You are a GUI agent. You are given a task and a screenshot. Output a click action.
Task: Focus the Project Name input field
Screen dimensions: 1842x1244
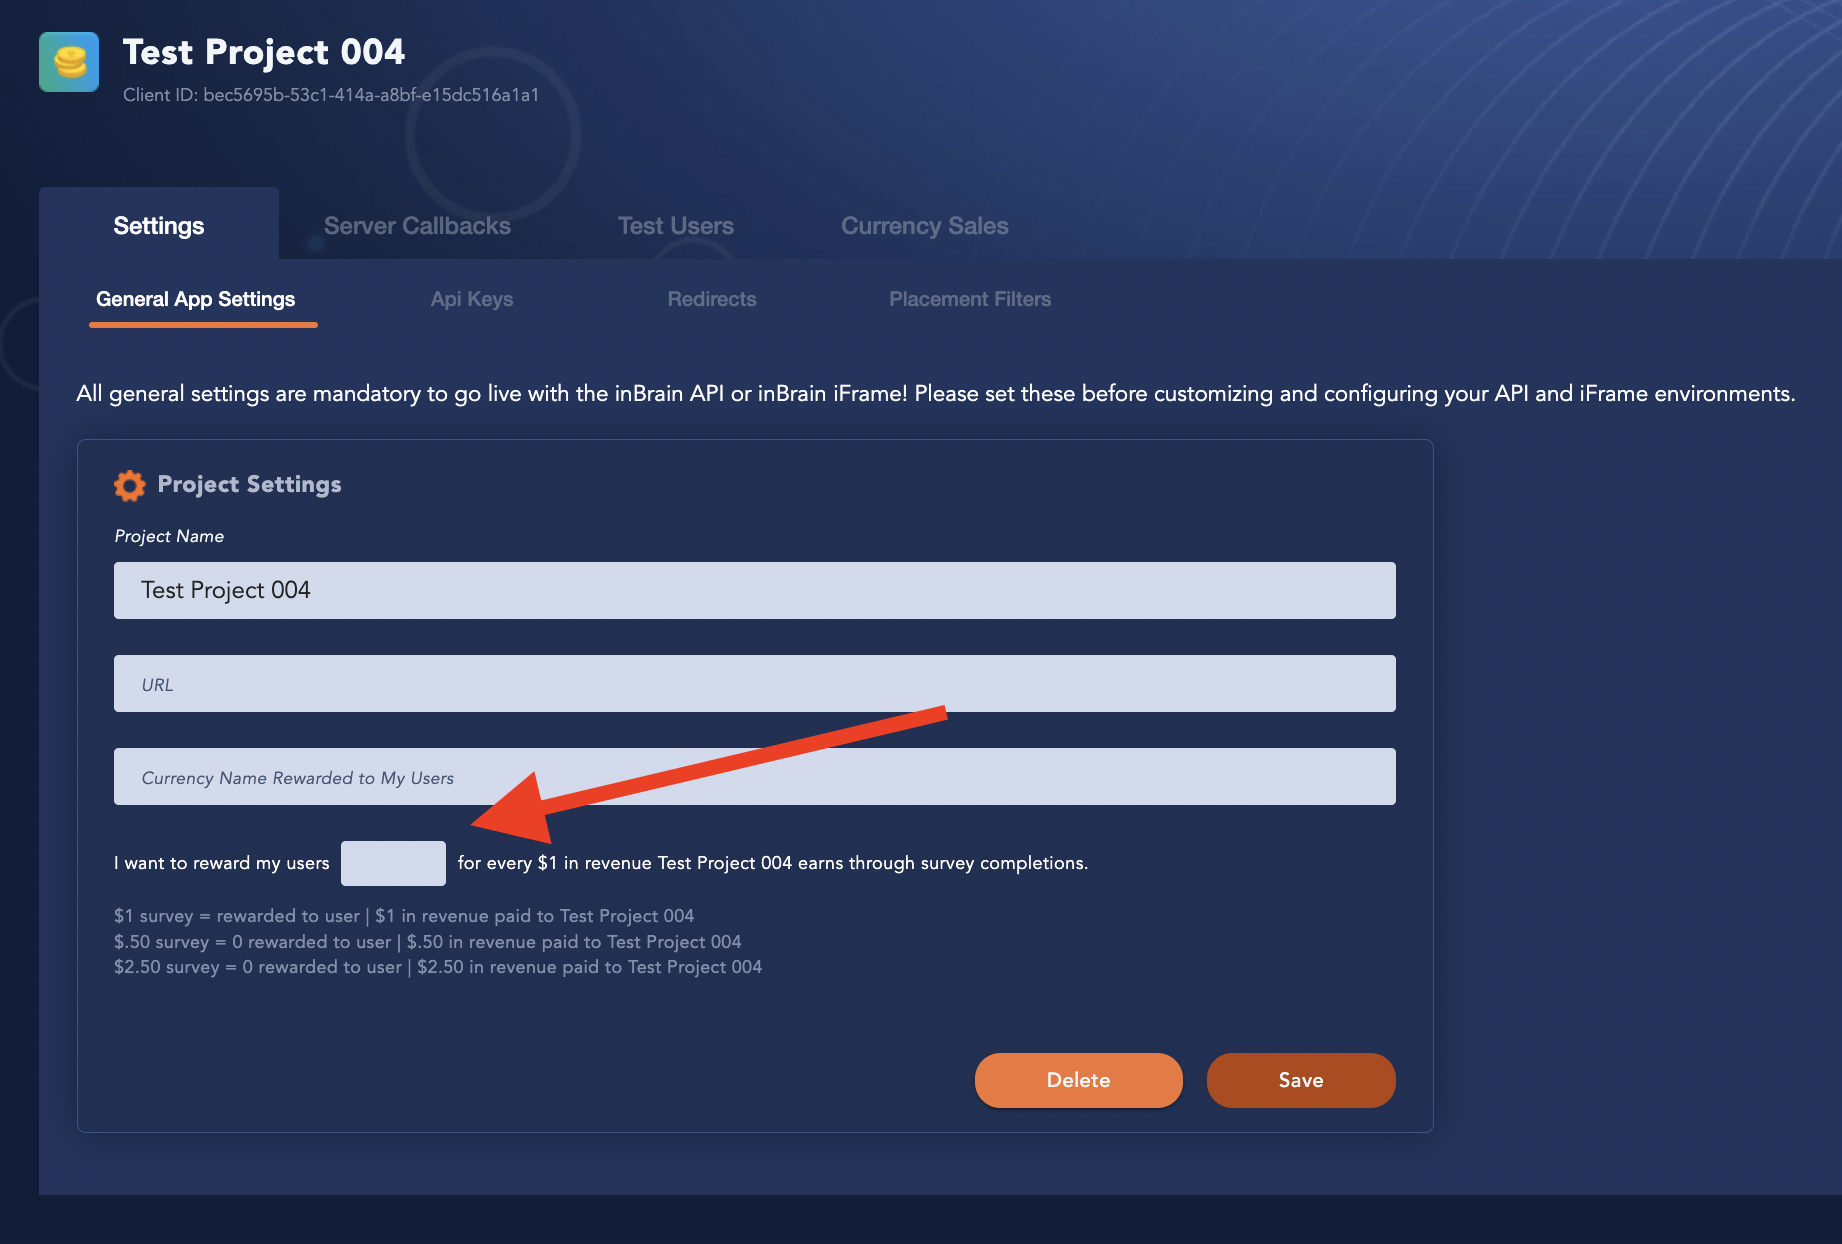[x=755, y=590]
